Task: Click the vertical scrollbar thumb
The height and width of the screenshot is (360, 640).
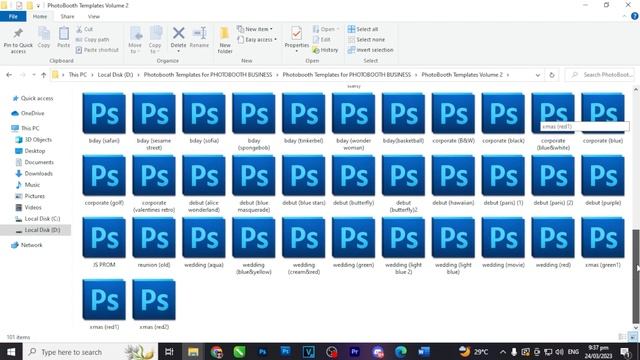Action: [x=636, y=276]
